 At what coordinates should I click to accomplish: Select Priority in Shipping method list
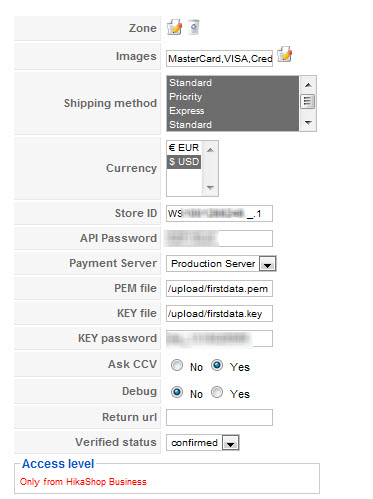coord(232,97)
